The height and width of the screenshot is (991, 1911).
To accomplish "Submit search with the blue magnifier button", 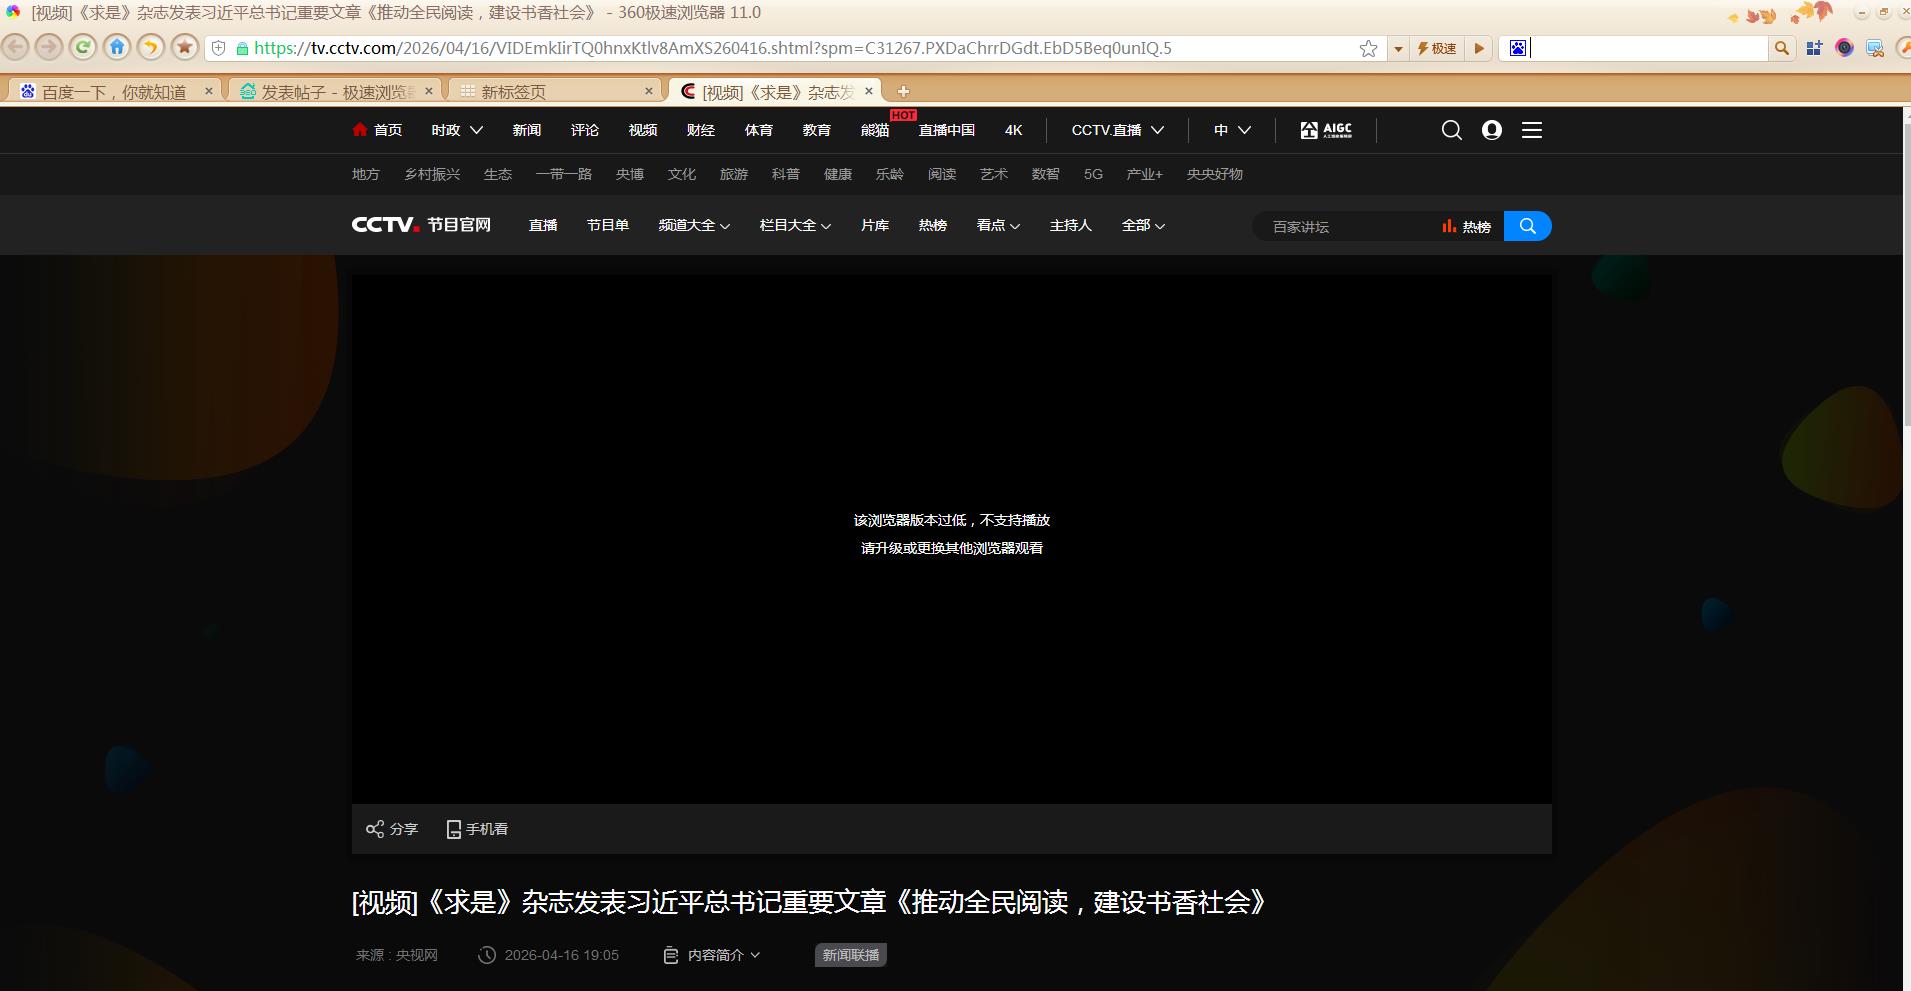I will (x=1528, y=226).
